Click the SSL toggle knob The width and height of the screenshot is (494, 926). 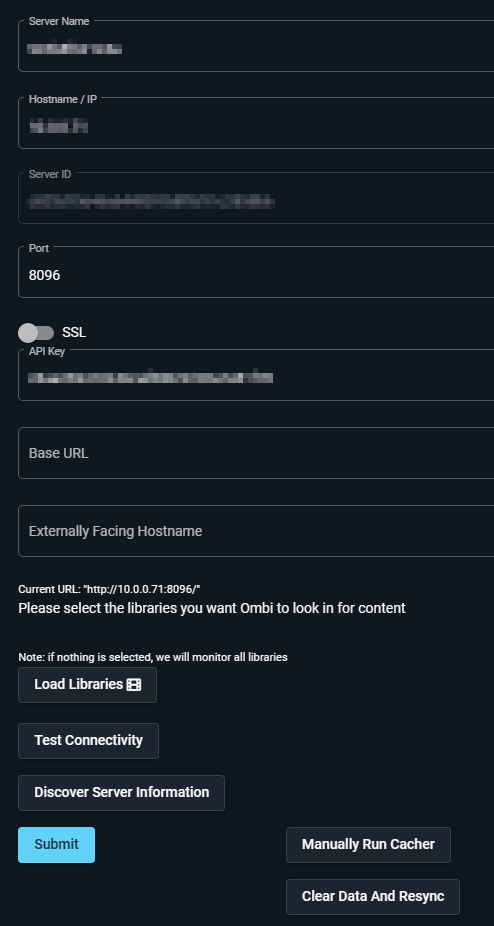[28, 332]
